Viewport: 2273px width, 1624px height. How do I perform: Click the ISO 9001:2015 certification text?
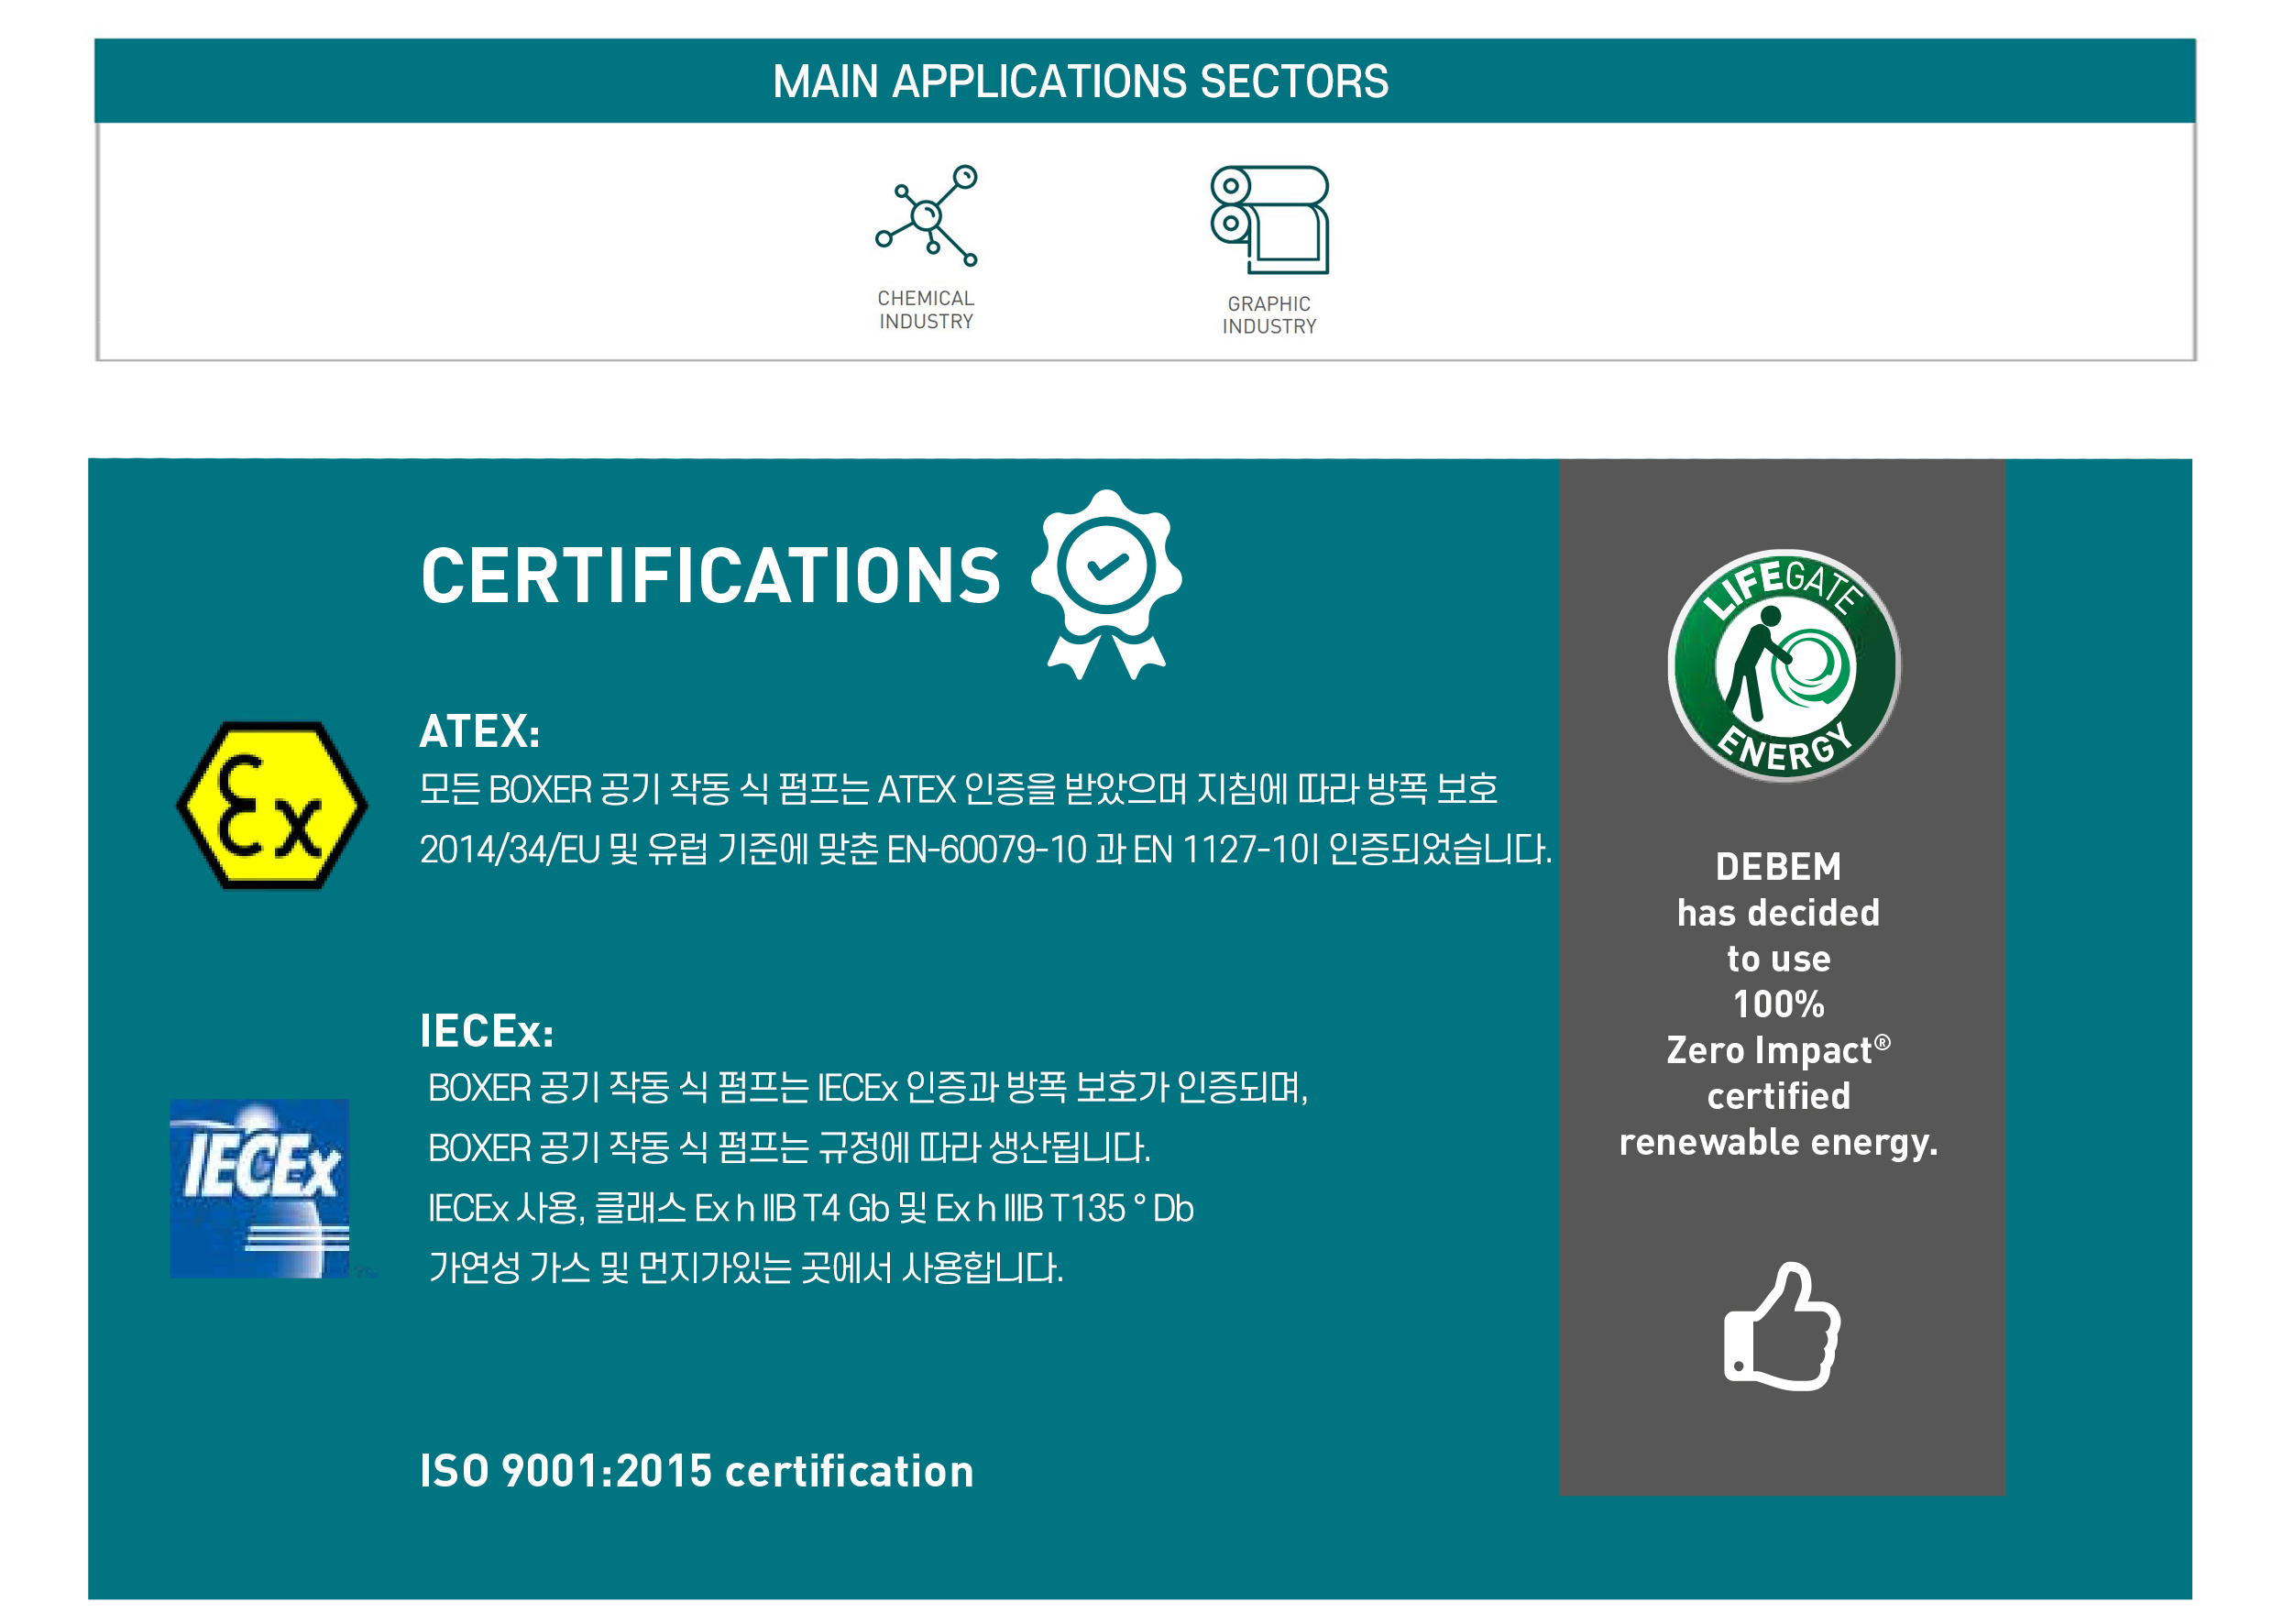tap(696, 1470)
